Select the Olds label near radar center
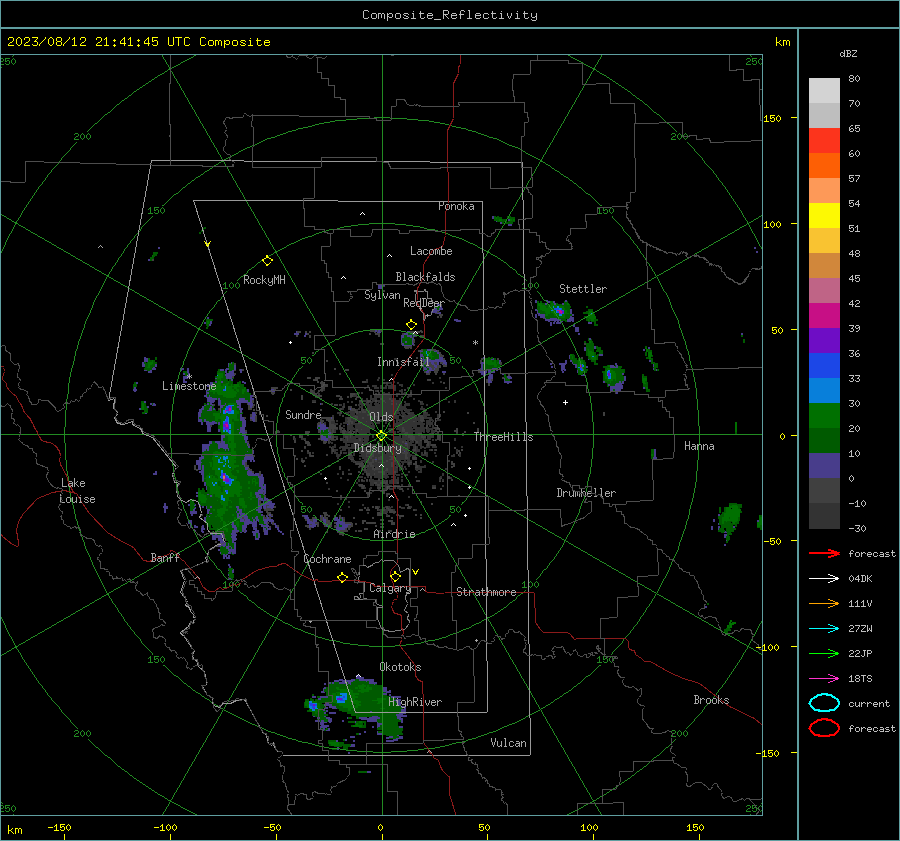 (381, 417)
